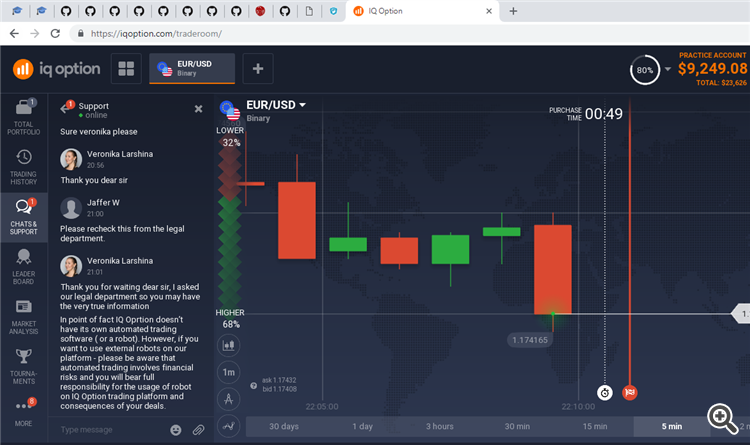Open the Leader Board

(23, 267)
